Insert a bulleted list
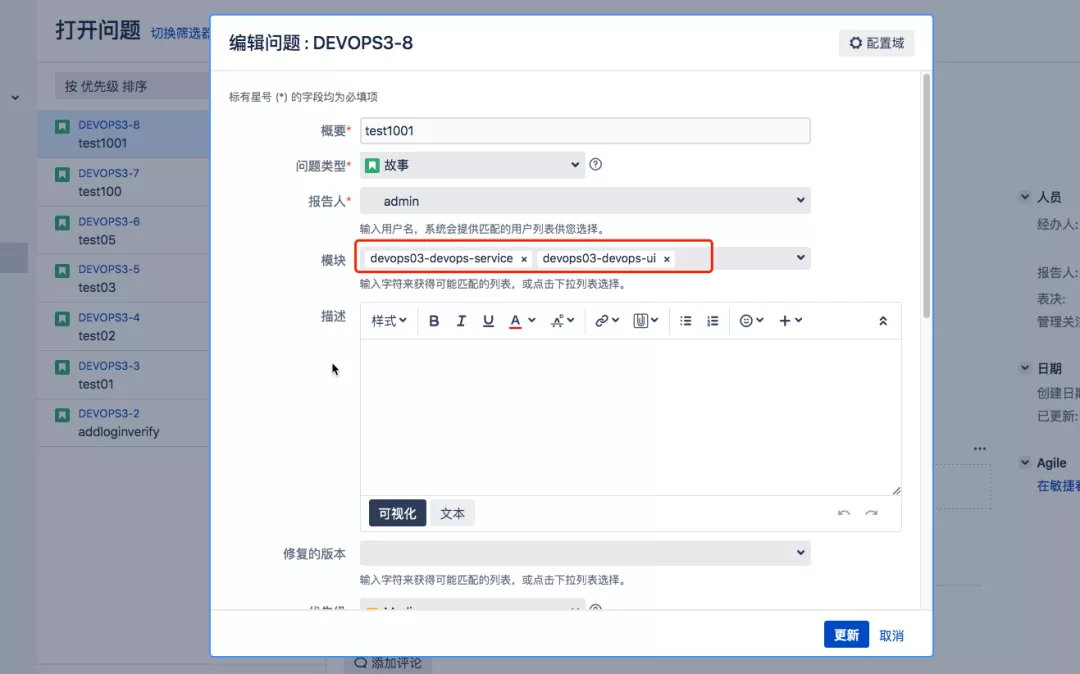The image size is (1080, 674). [685, 321]
